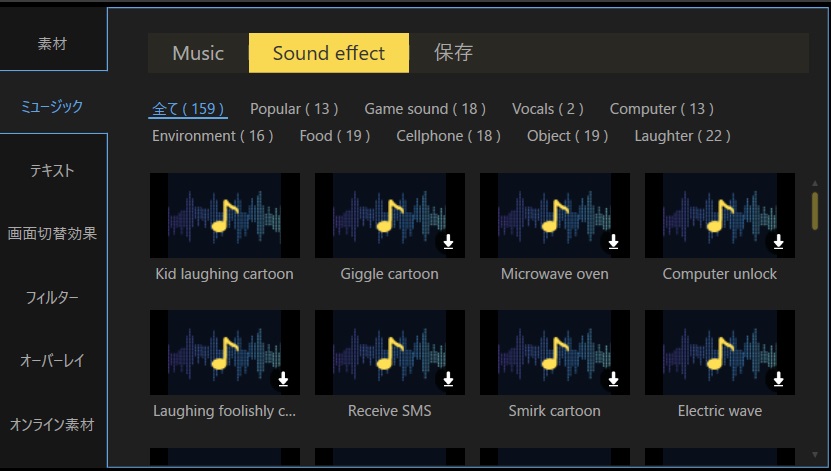831x471 pixels.
Task: Download the Giggle cartoon sound effect
Action: click(x=448, y=242)
